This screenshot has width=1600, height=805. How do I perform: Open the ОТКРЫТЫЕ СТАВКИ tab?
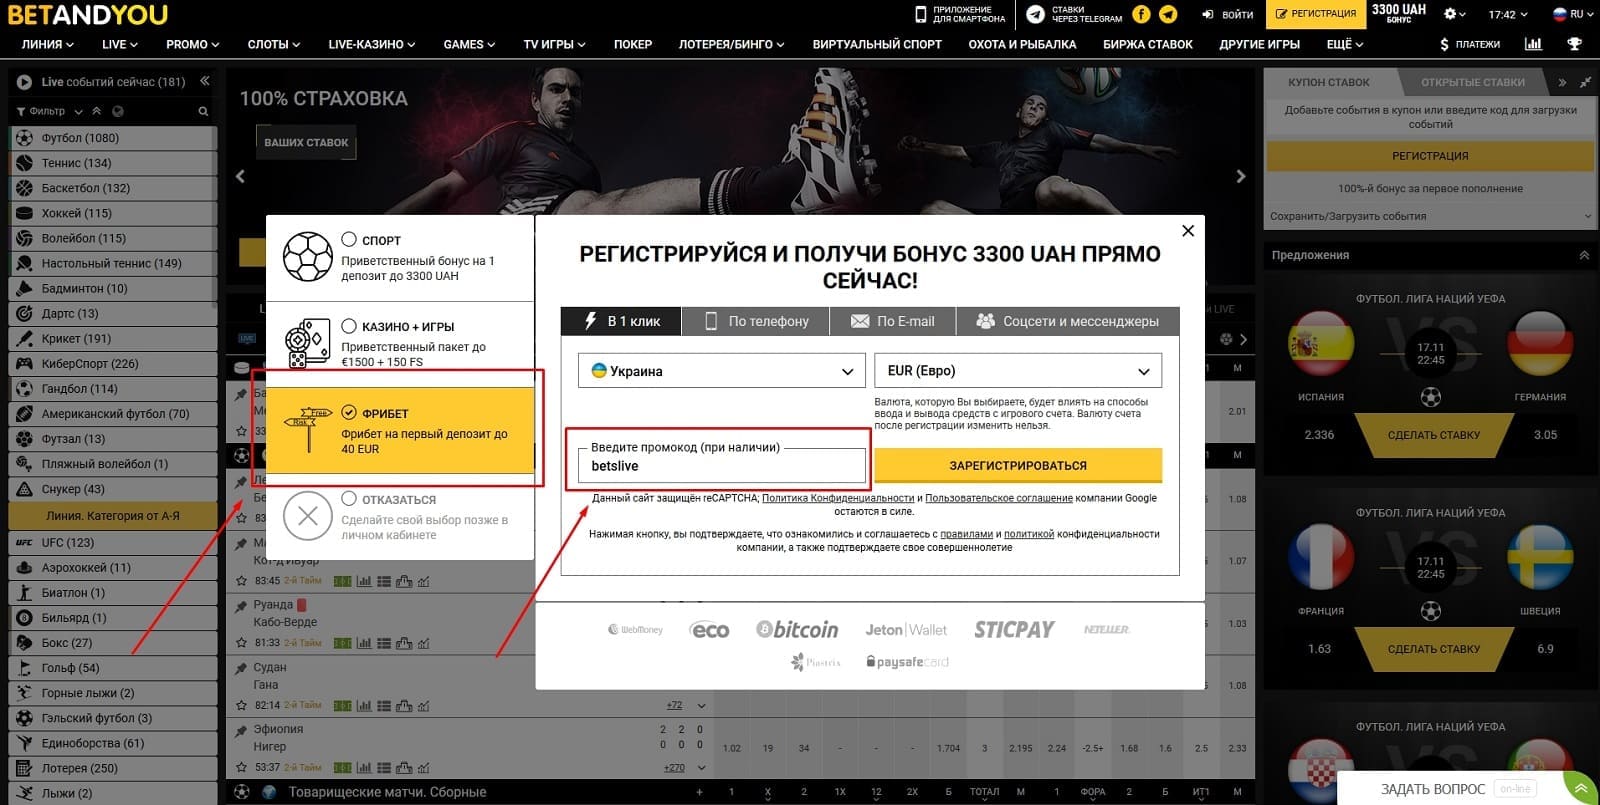1473,82
